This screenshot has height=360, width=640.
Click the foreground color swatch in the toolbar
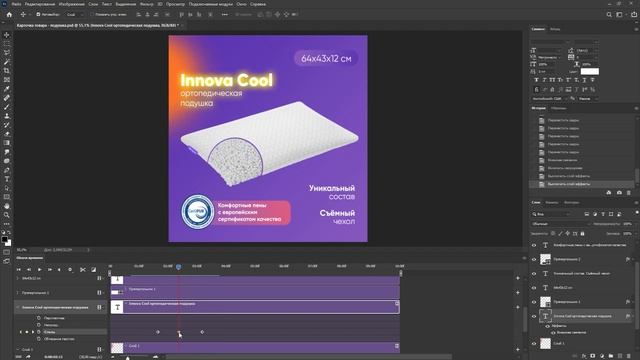(x=4, y=239)
